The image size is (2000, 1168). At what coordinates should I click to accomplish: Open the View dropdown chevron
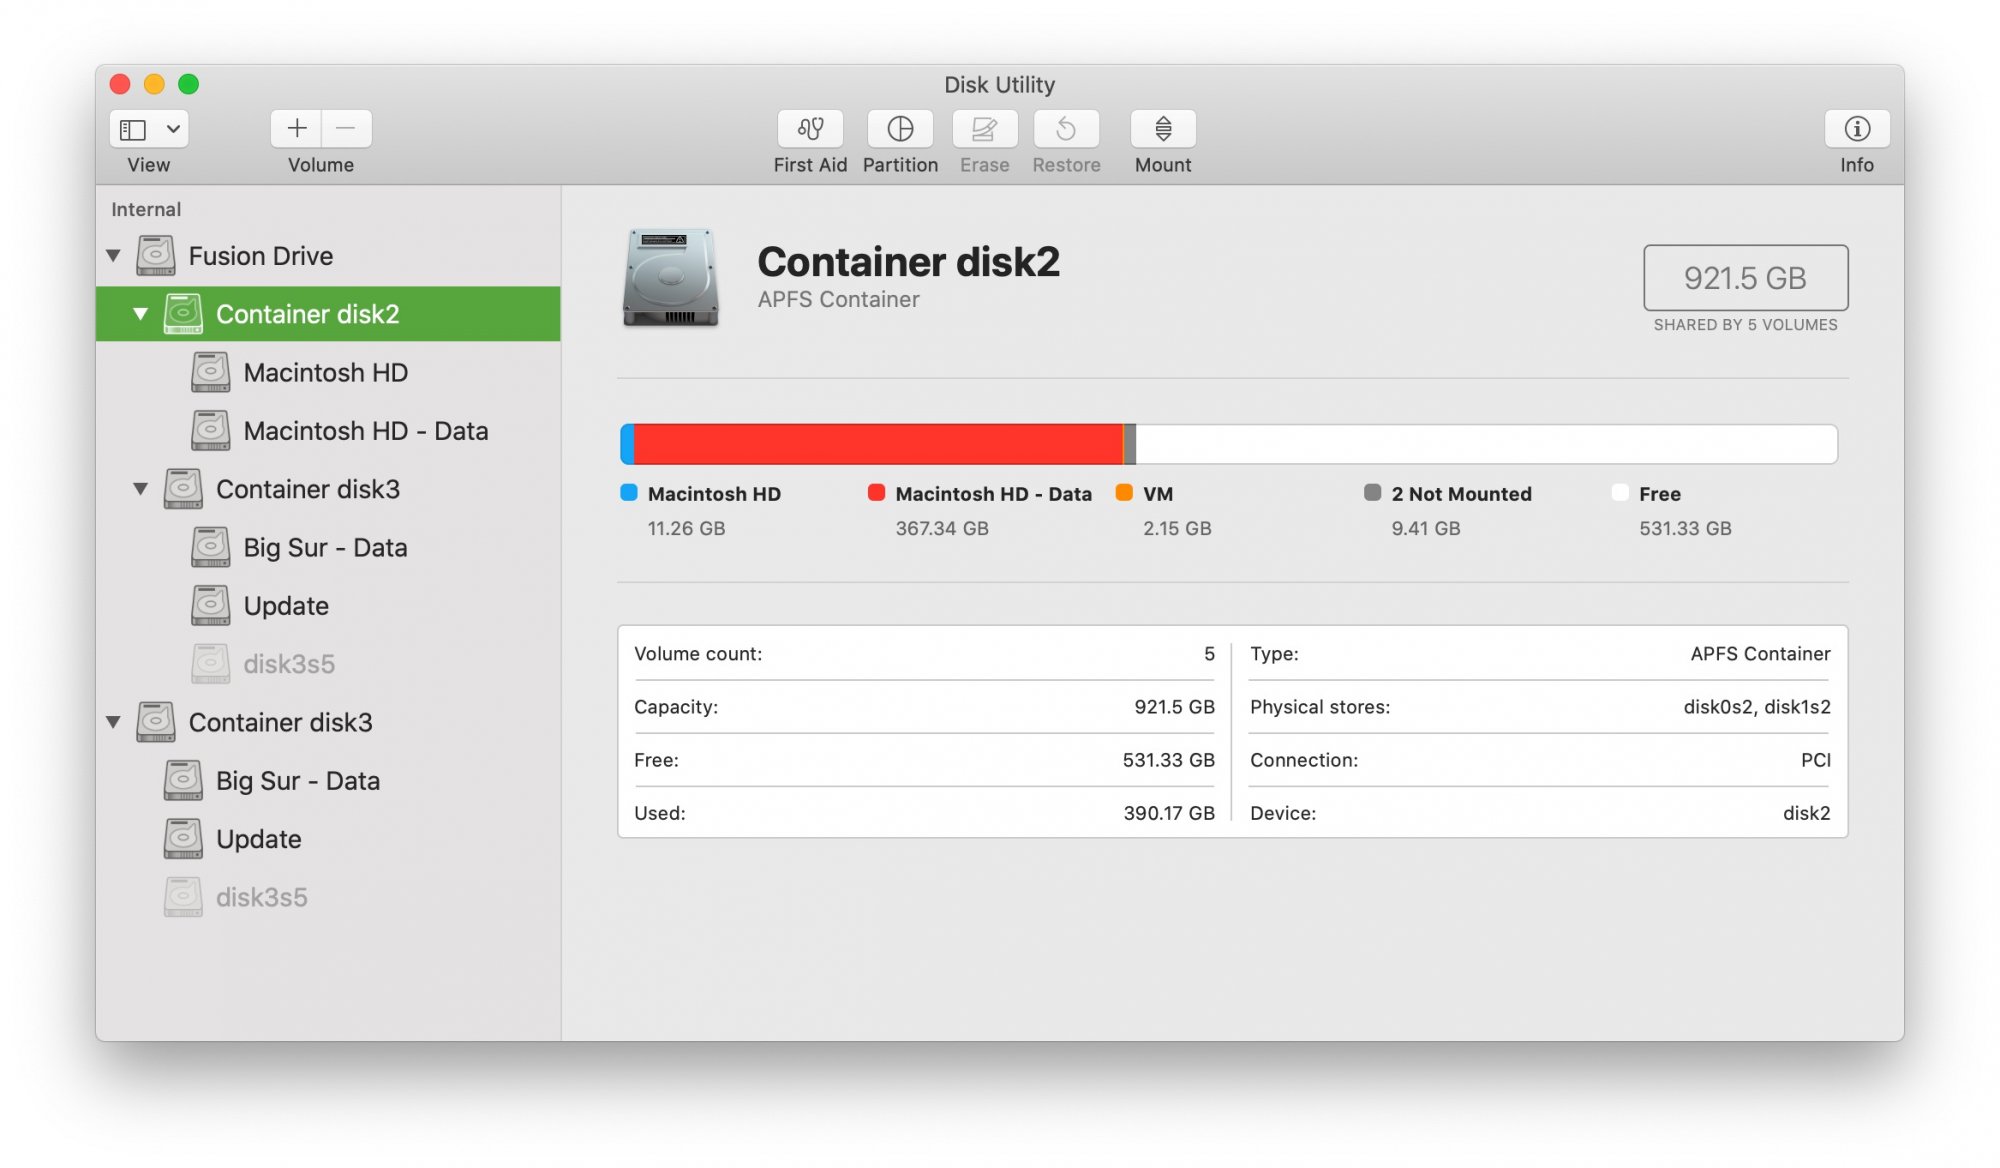(173, 129)
